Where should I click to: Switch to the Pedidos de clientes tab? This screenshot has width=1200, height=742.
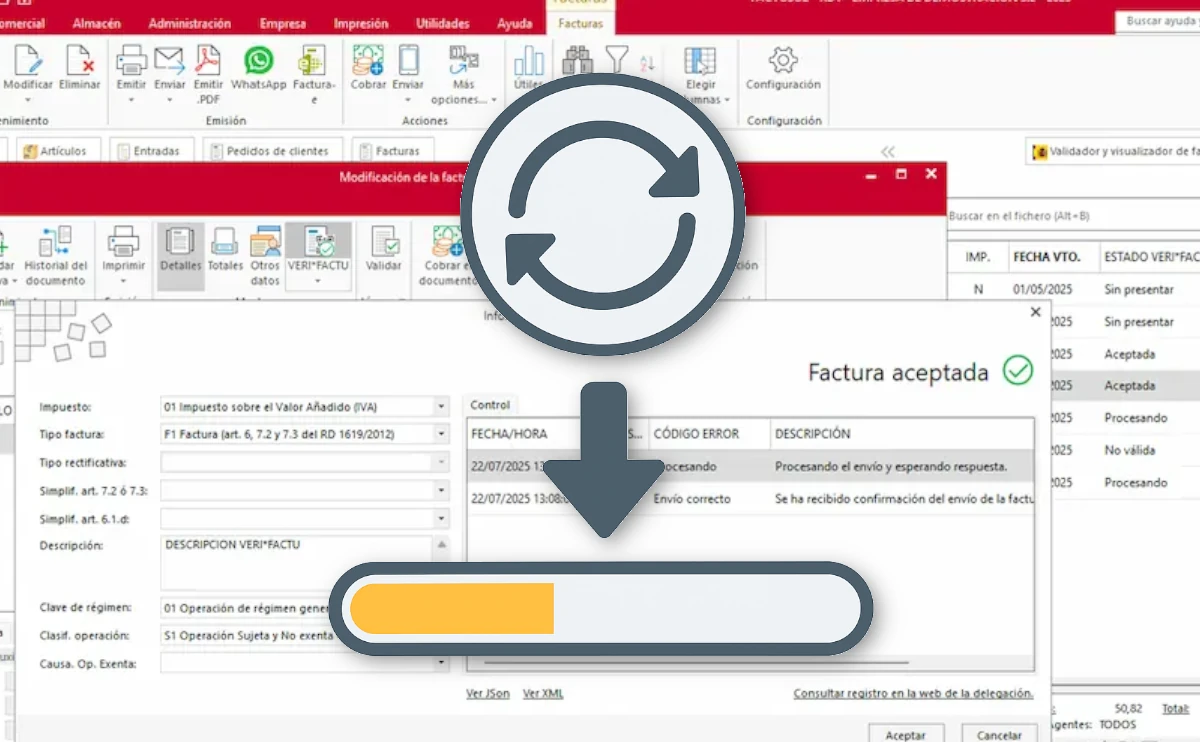(x=275, y=151)
